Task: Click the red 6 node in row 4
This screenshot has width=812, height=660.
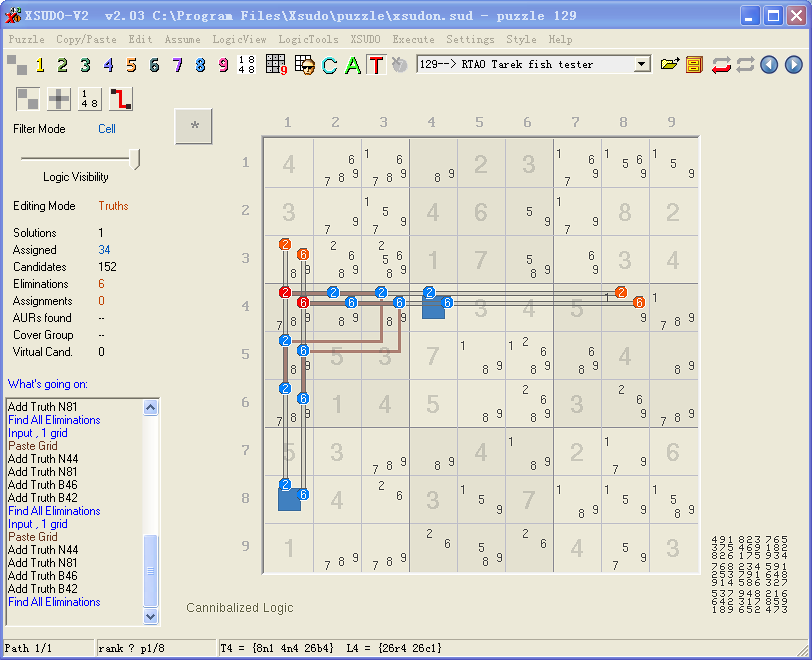Action: [x=303, y=303]
